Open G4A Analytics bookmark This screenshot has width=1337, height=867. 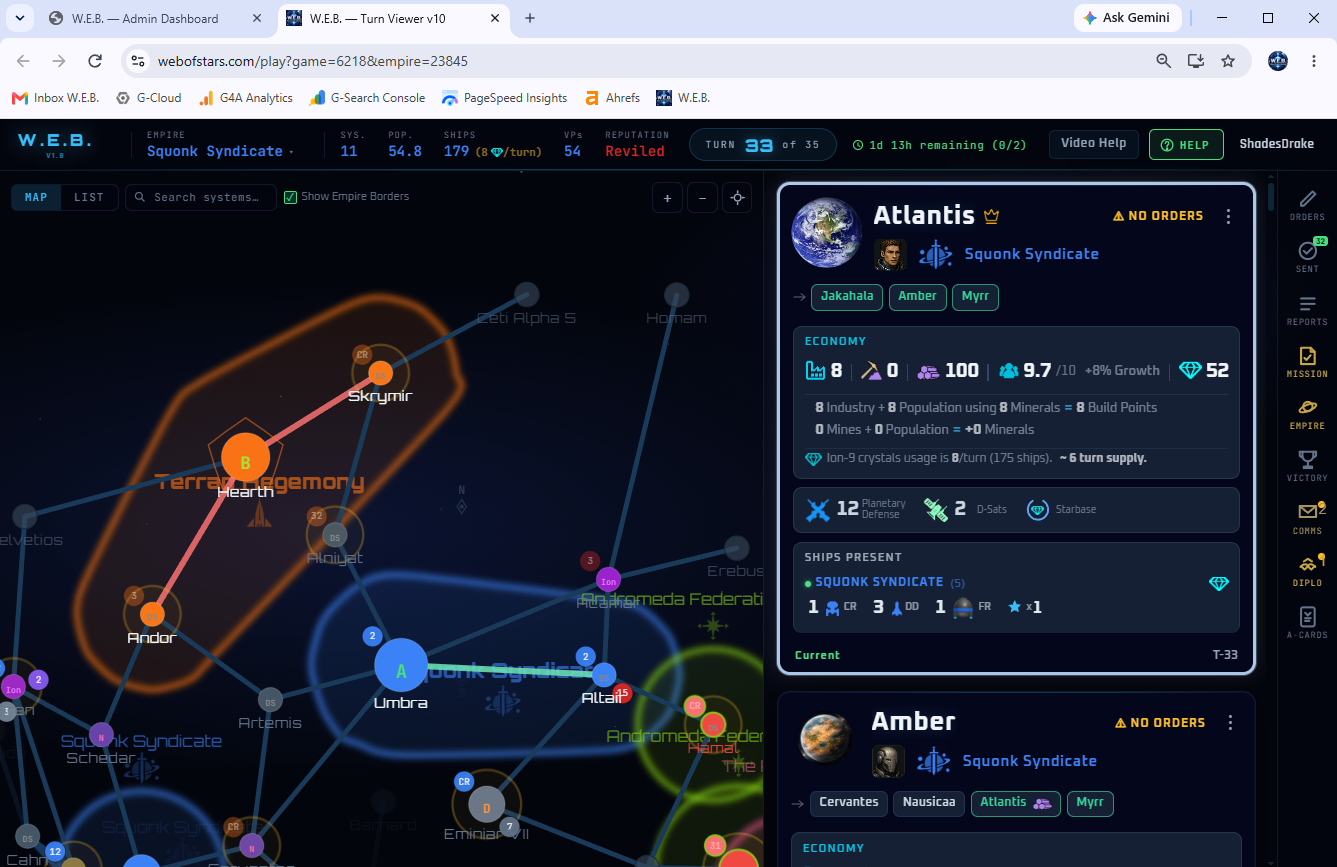coord(246,98)
